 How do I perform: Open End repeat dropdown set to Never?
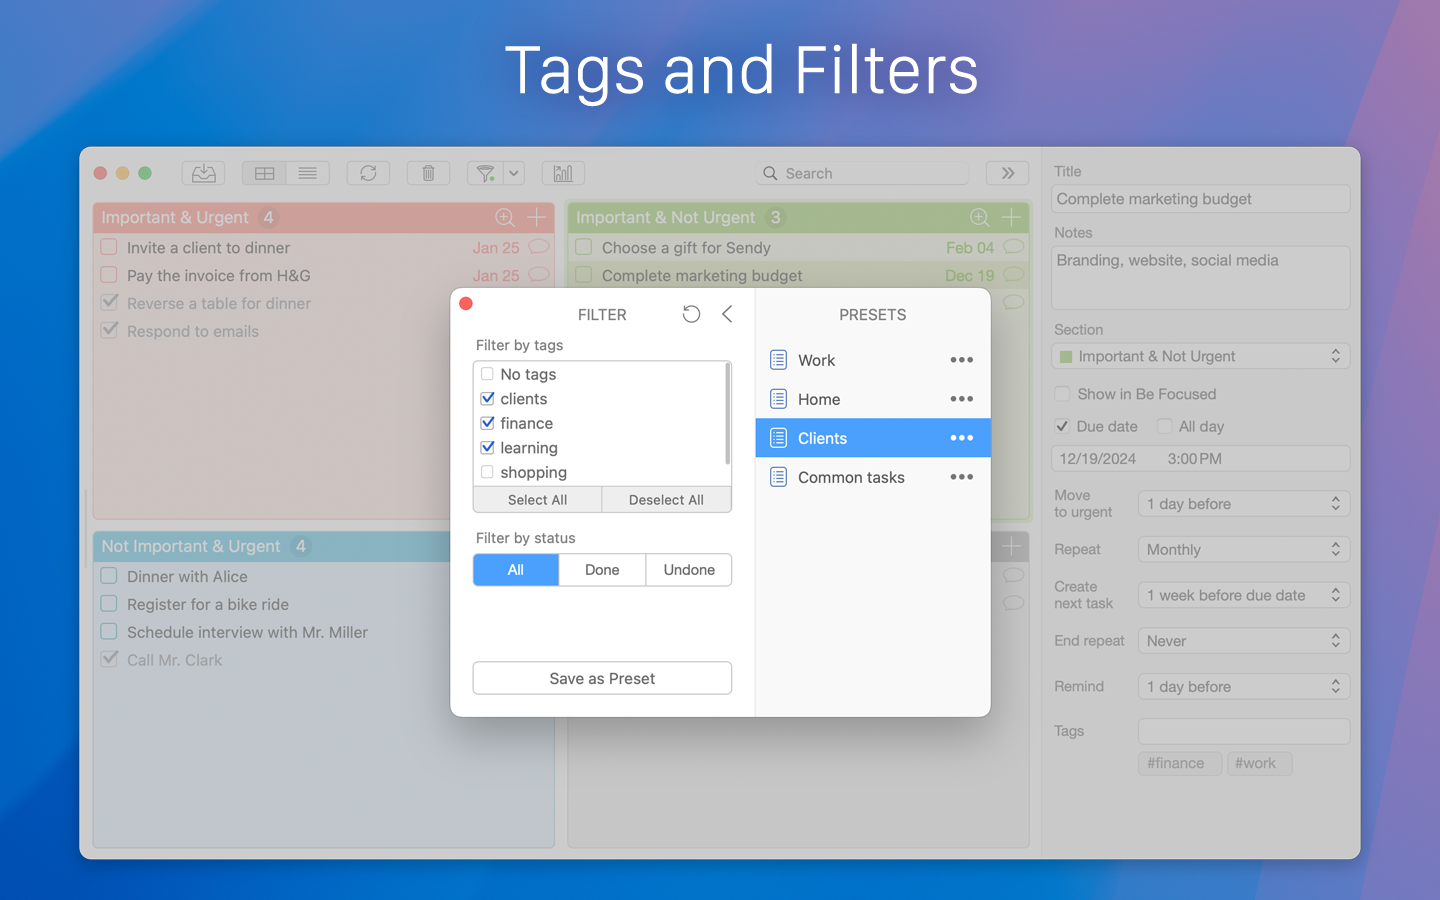[1244, 641]
